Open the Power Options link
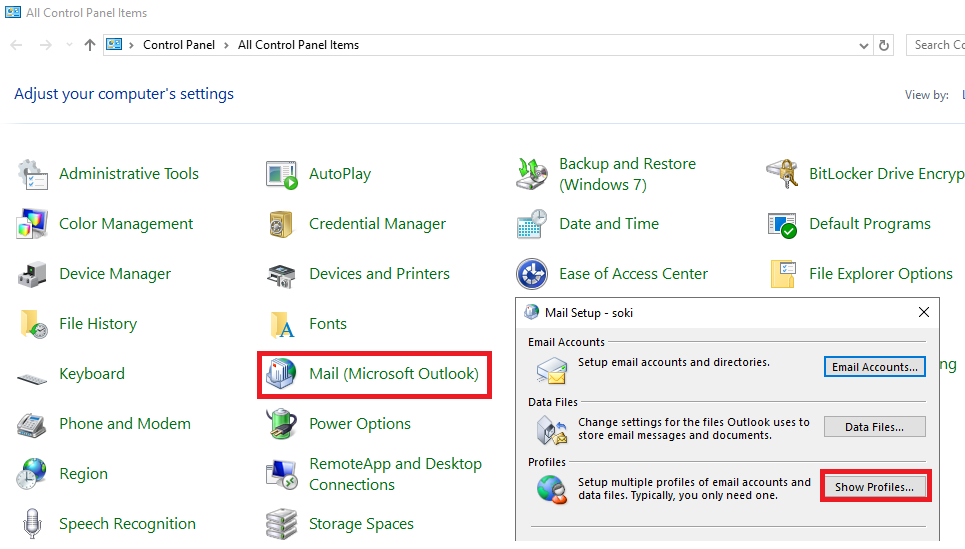The image size is (965, 549). (x=360, y=424)
